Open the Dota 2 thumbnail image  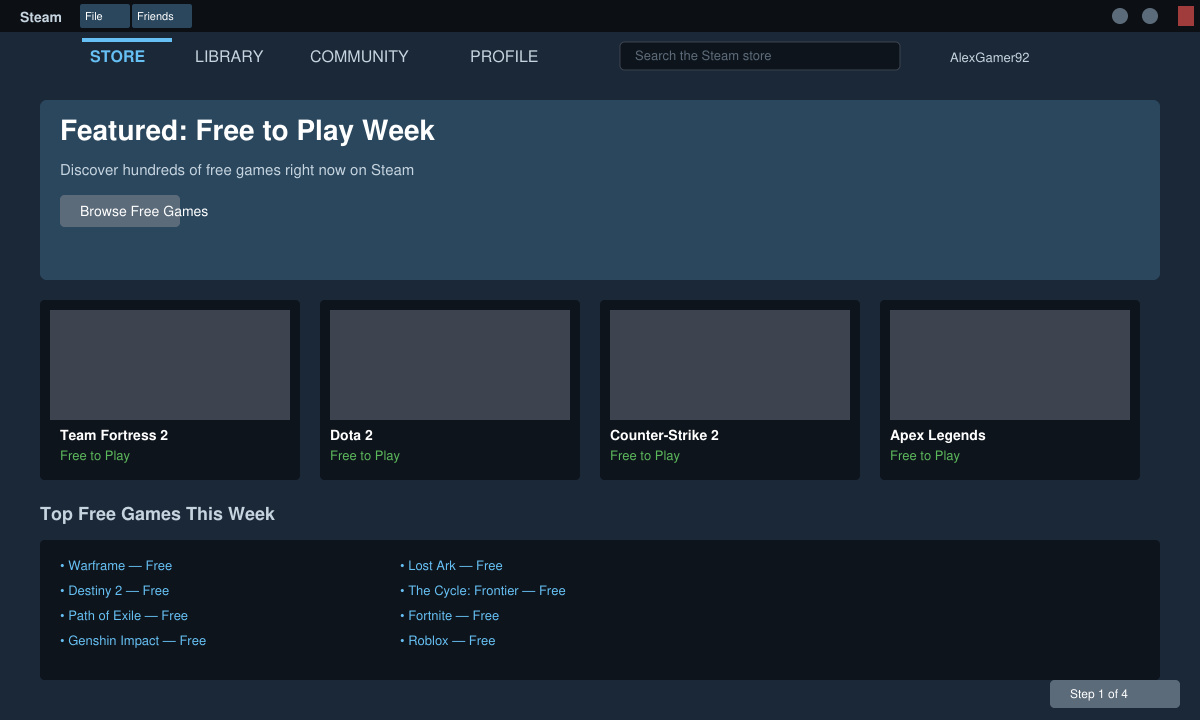pos(450,365)
